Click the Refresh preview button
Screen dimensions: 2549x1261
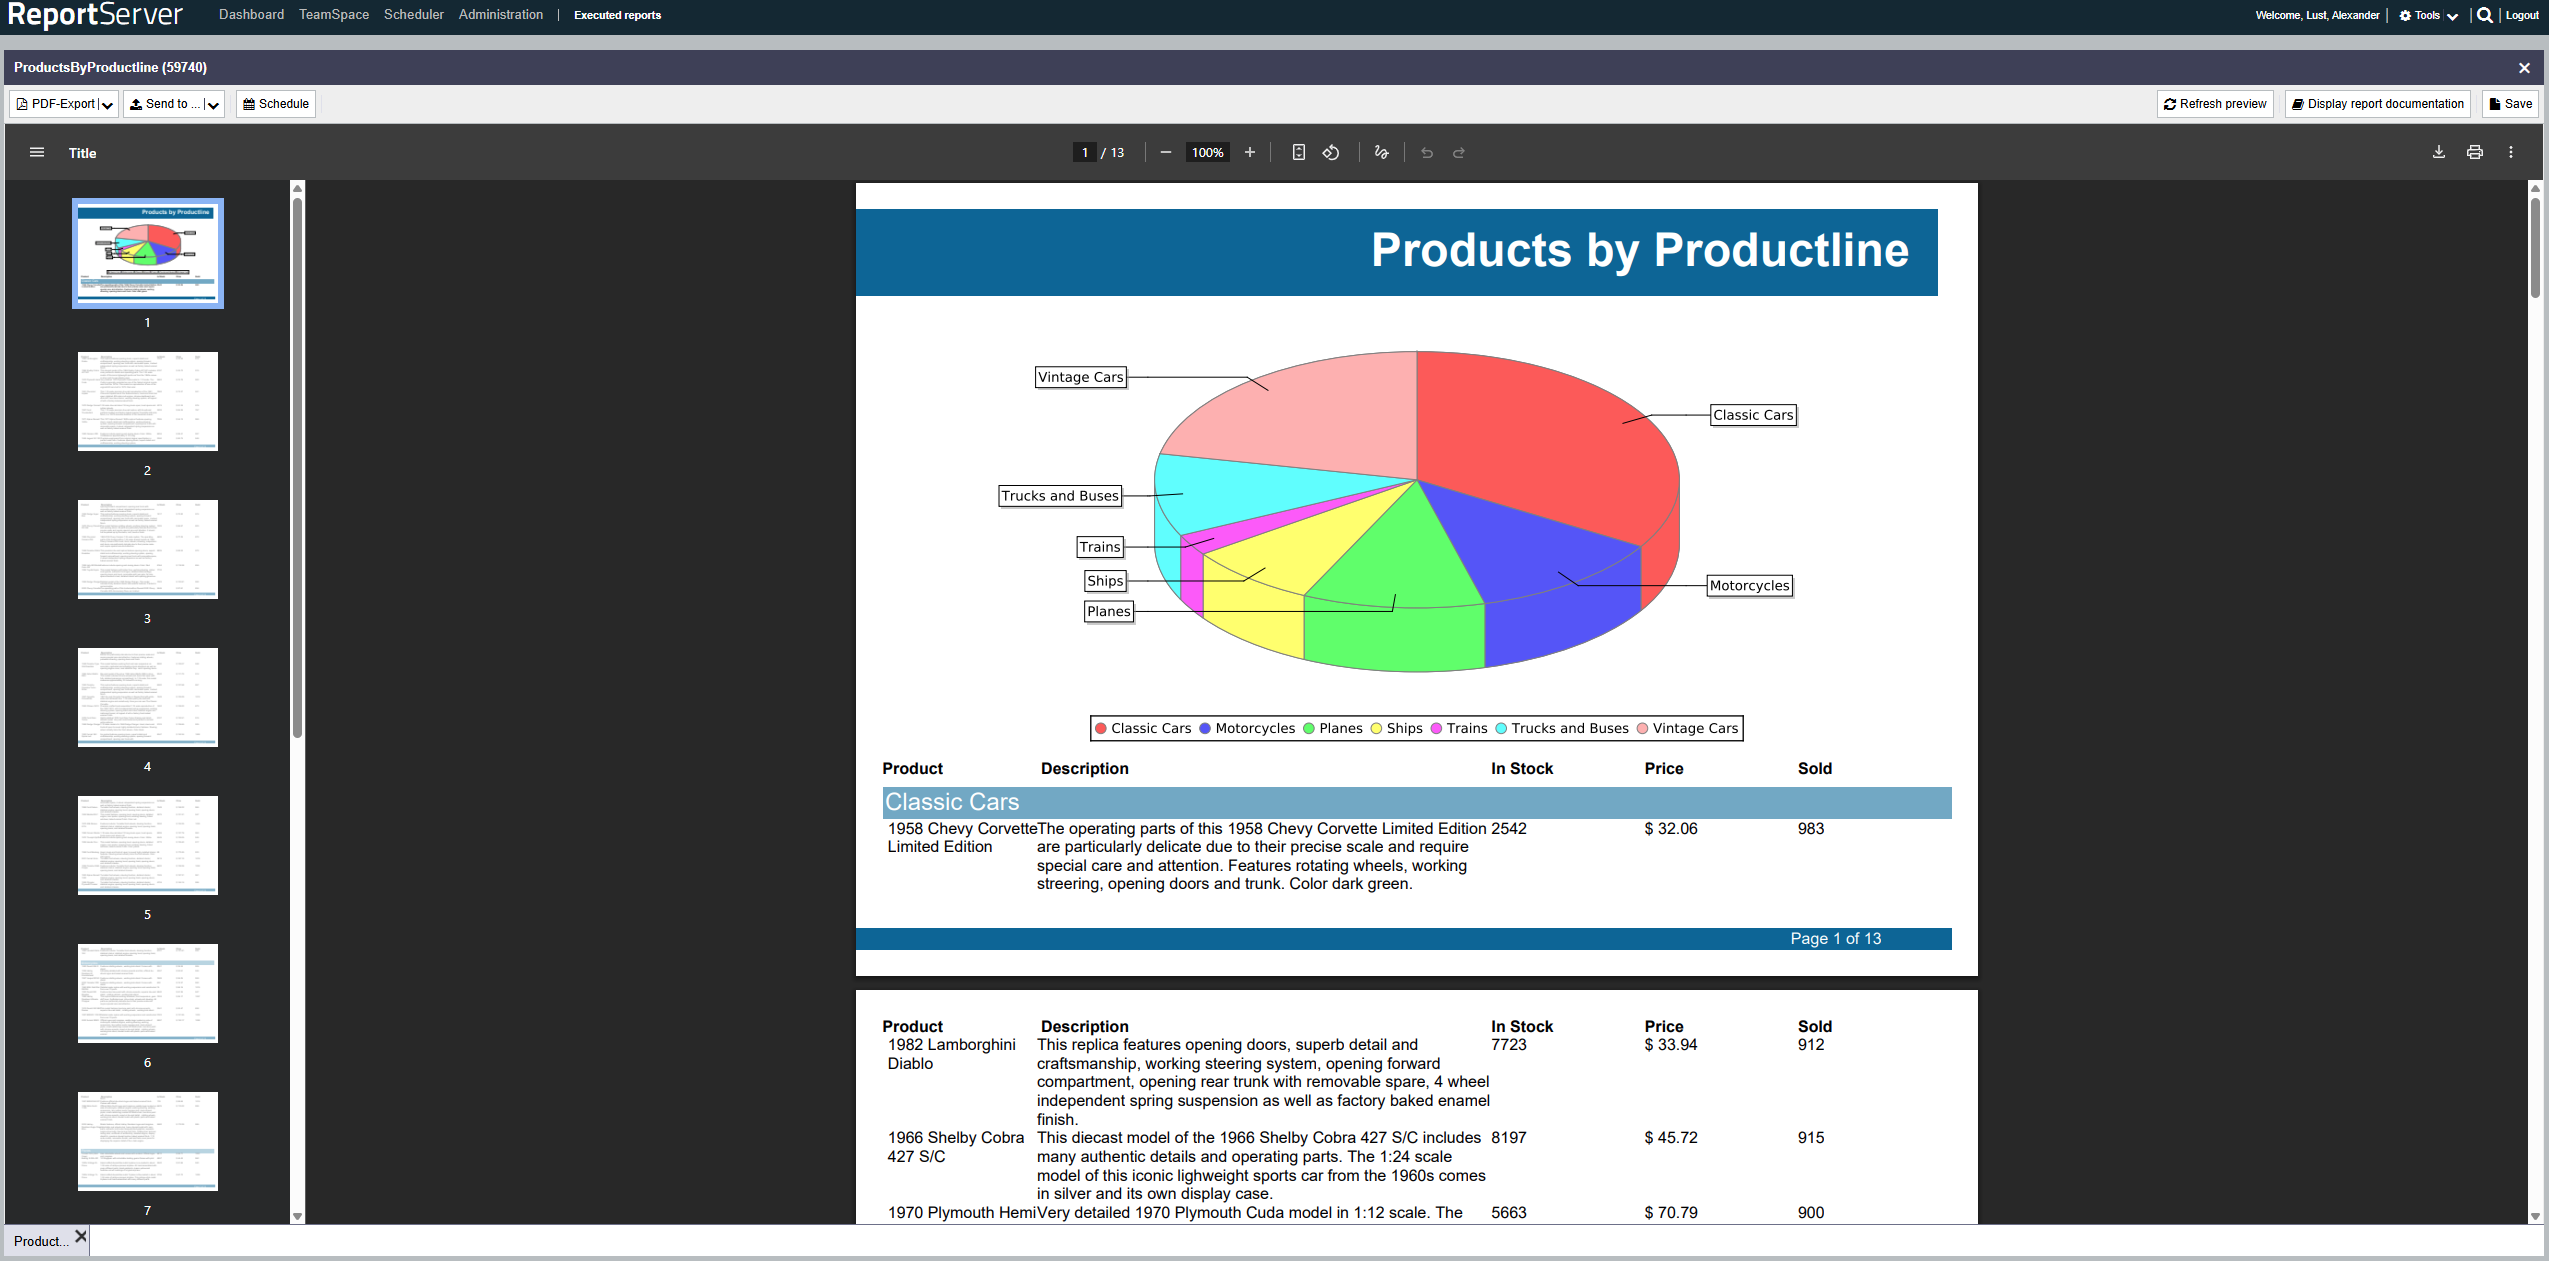pyautogui.click(x=2214, y=104)
